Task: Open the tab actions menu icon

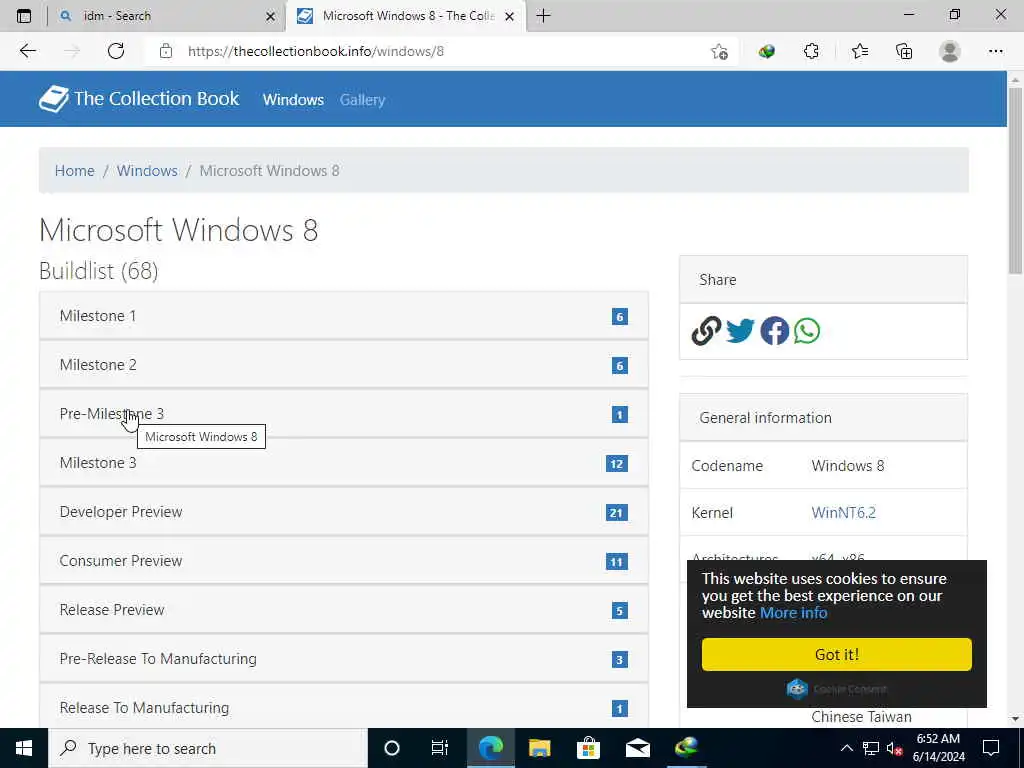Action: pos(24,16)
